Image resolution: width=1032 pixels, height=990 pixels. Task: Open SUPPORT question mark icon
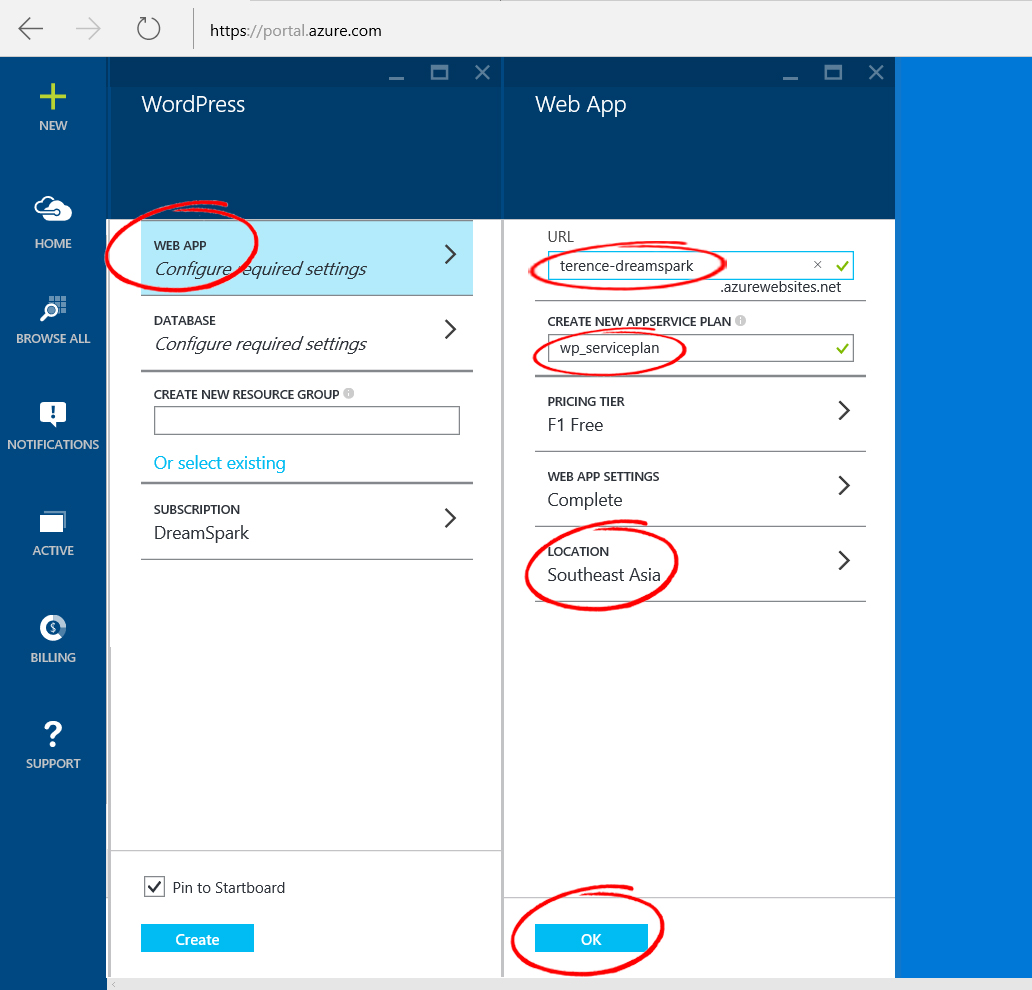[53, 734]
